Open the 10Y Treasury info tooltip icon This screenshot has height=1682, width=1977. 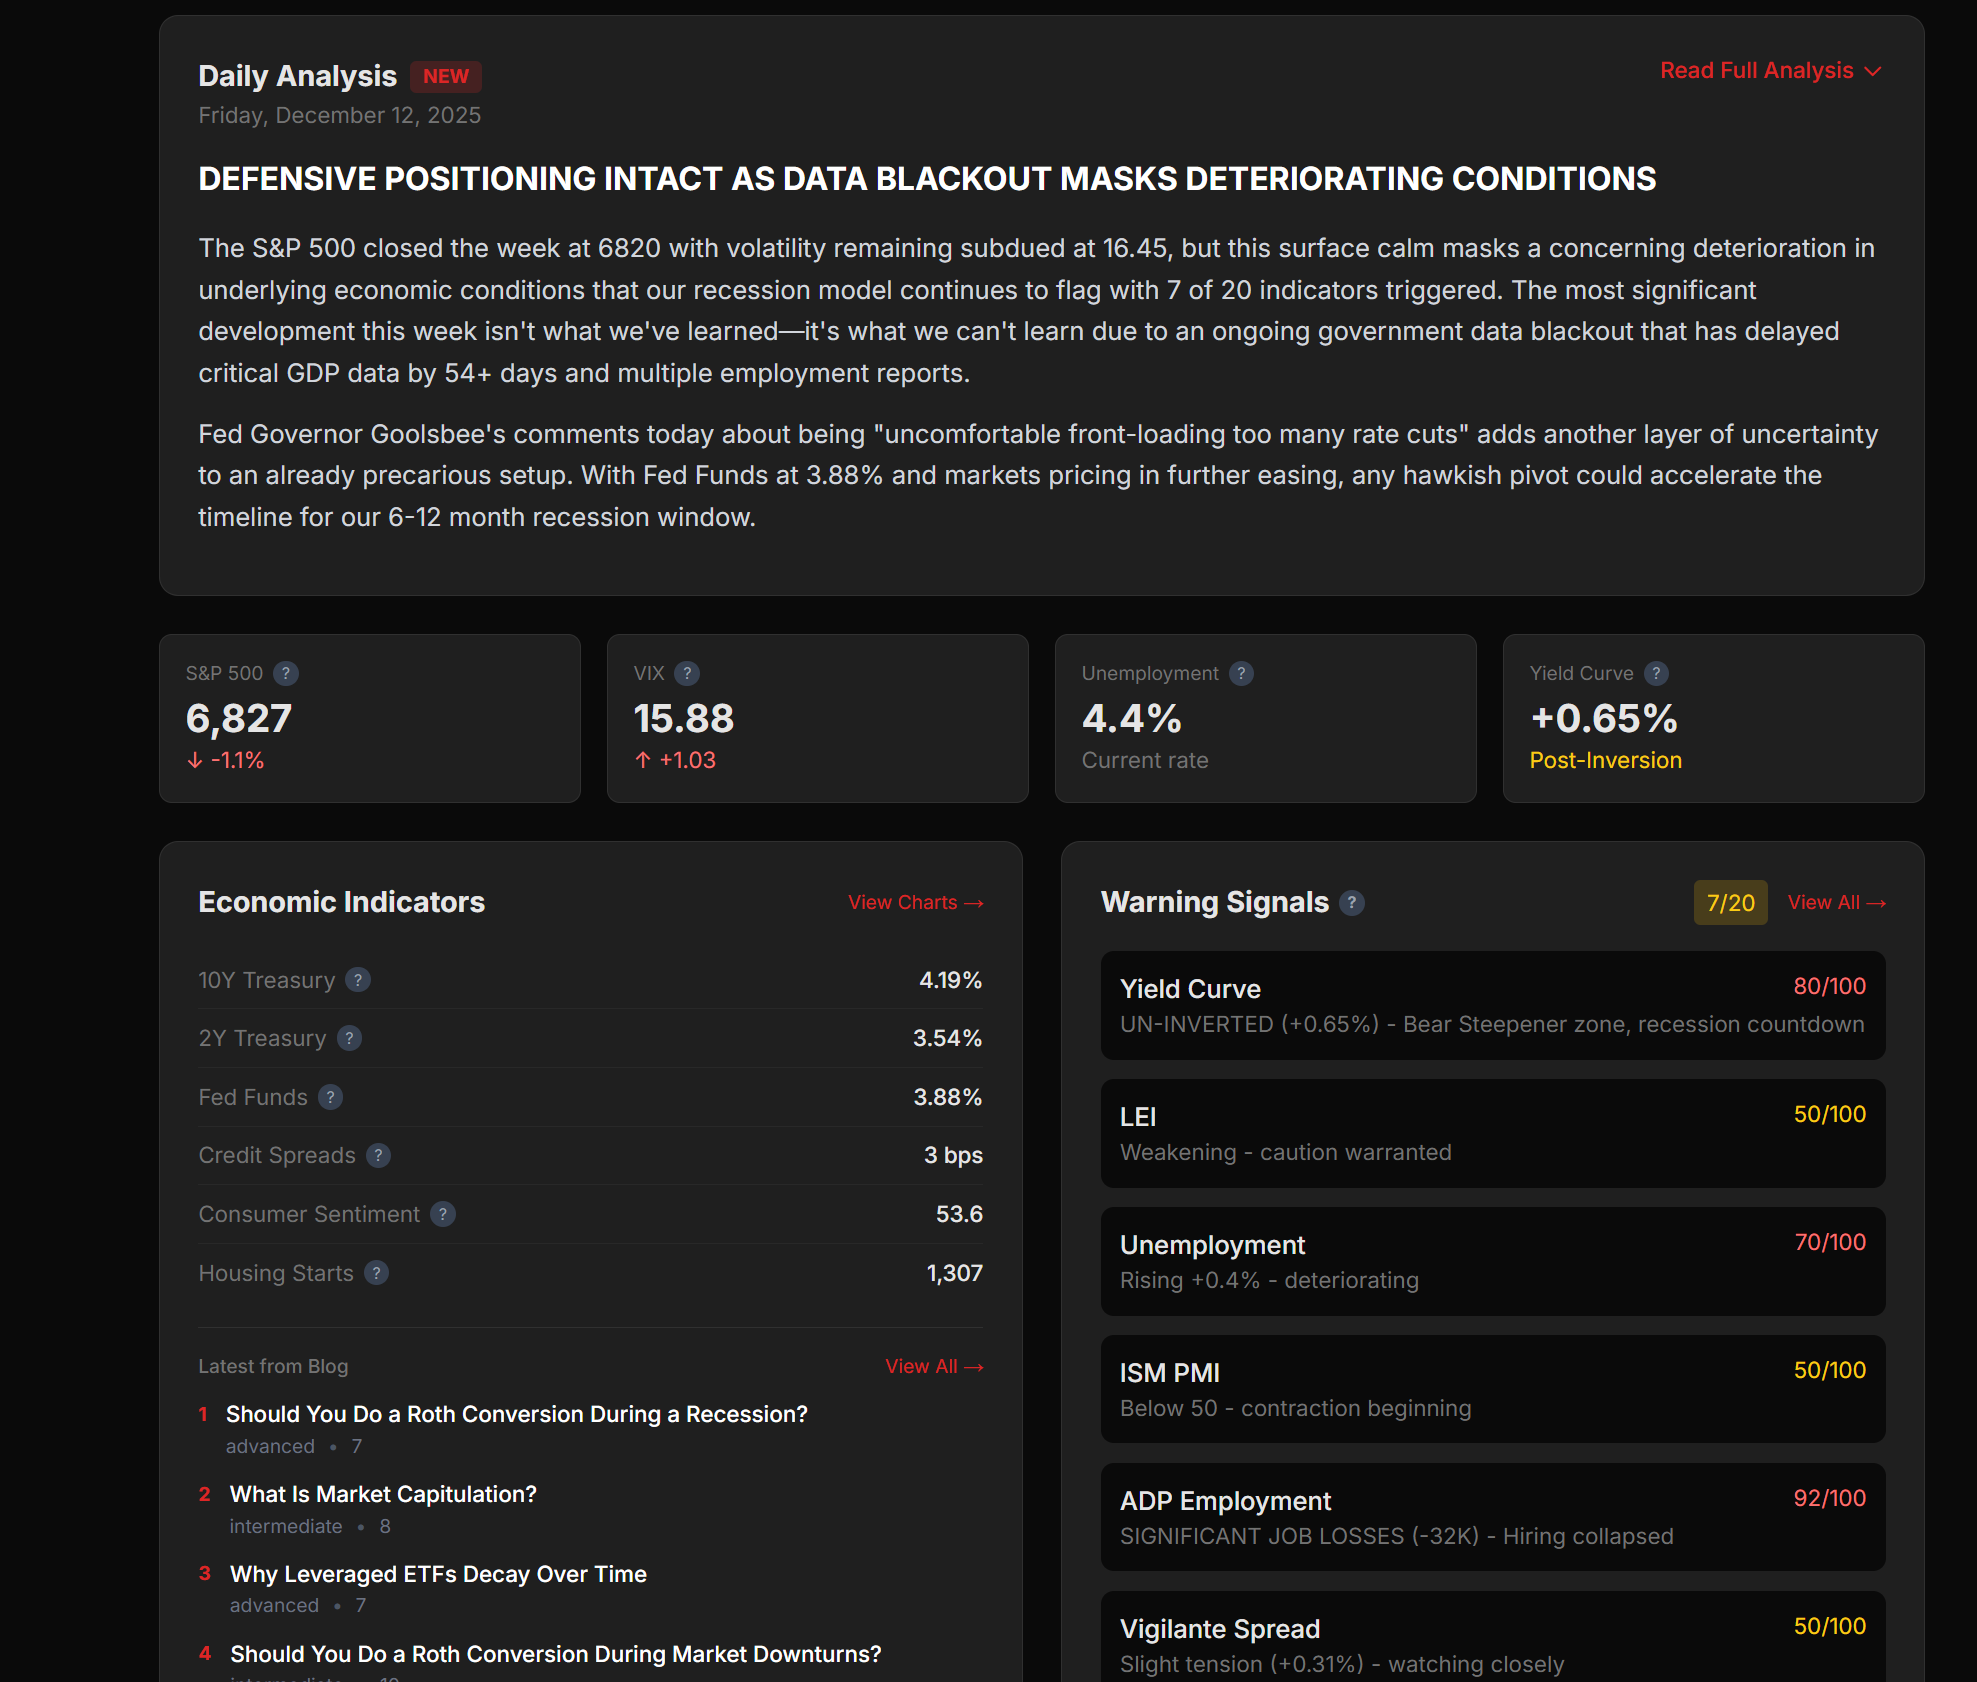click(x=358, y=980)
